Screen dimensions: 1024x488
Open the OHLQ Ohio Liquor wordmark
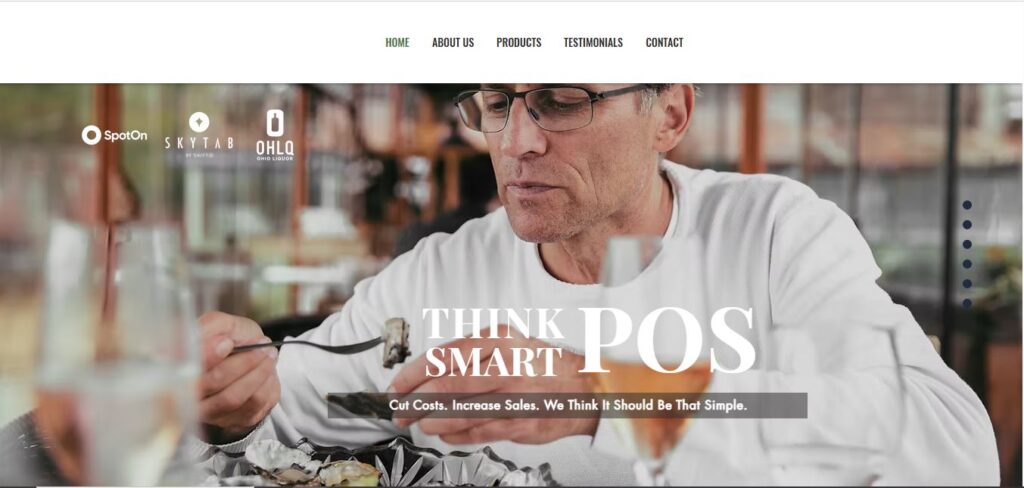[275, 150]
